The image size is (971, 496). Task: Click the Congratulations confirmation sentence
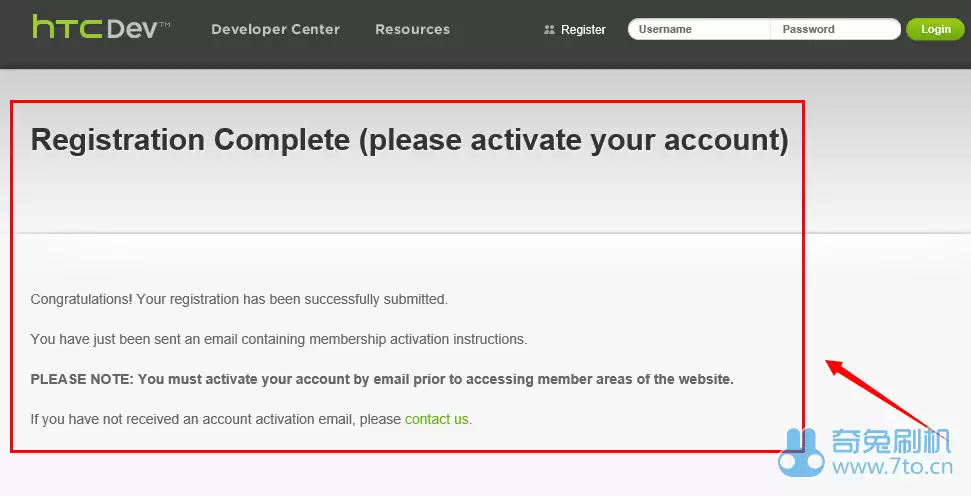click(239, 299)
